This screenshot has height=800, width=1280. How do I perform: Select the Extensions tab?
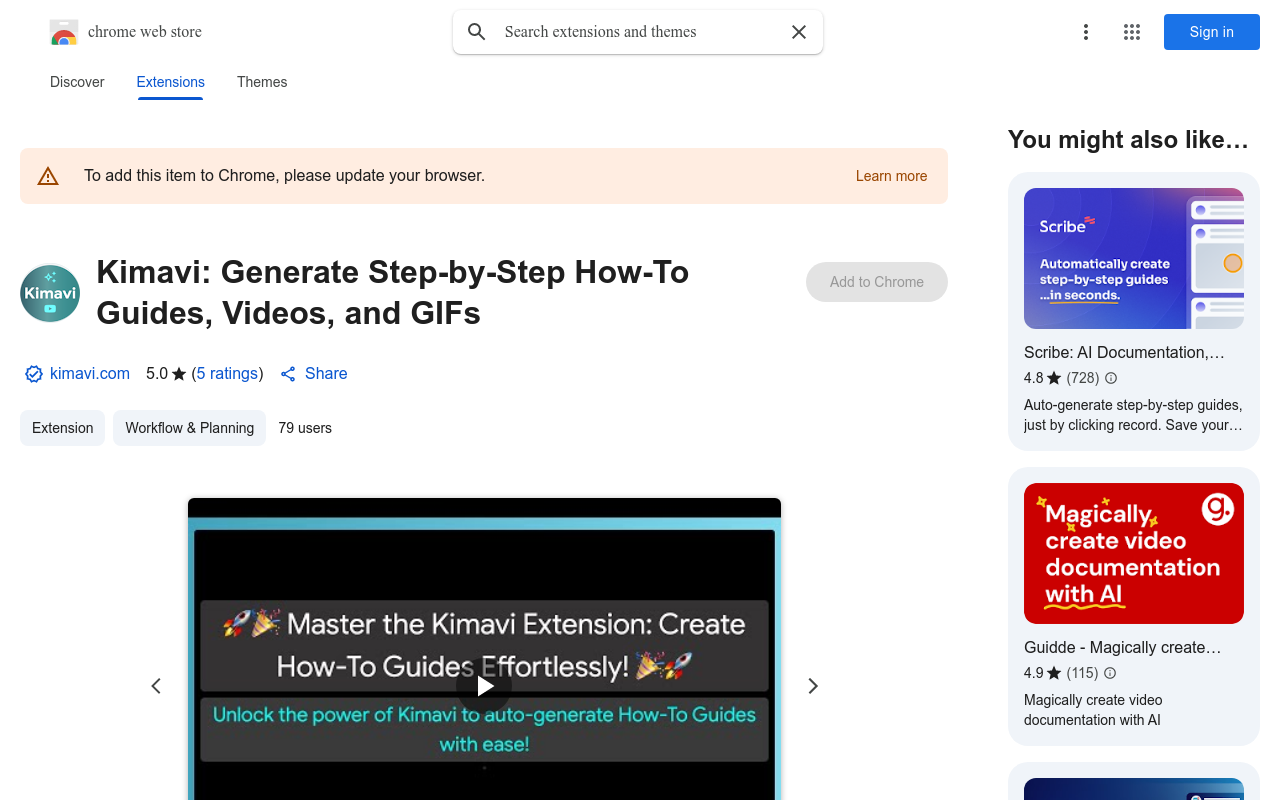[171, 82]
